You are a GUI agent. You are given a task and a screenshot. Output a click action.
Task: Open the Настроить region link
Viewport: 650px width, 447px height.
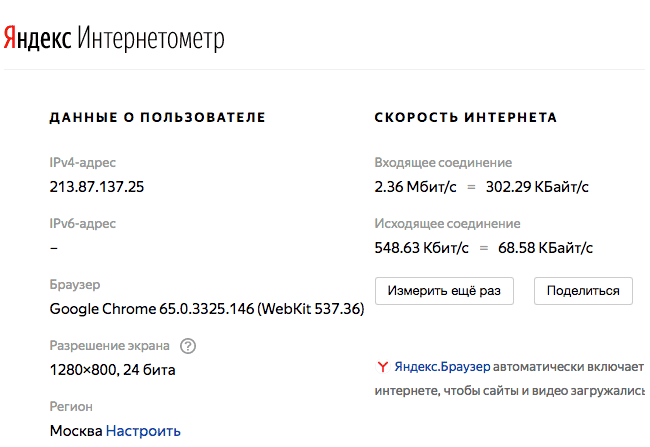pyautogui.click(x=143, y=431)
